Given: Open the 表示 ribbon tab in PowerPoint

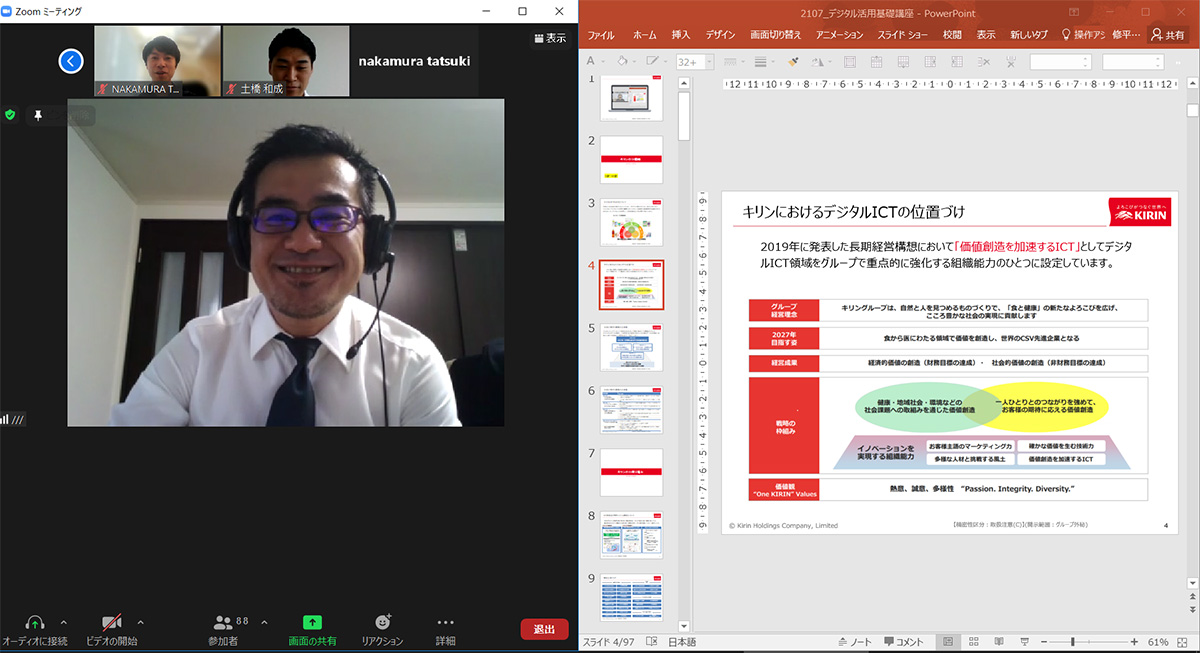Looking at the screenshot, I should point(986,34).
